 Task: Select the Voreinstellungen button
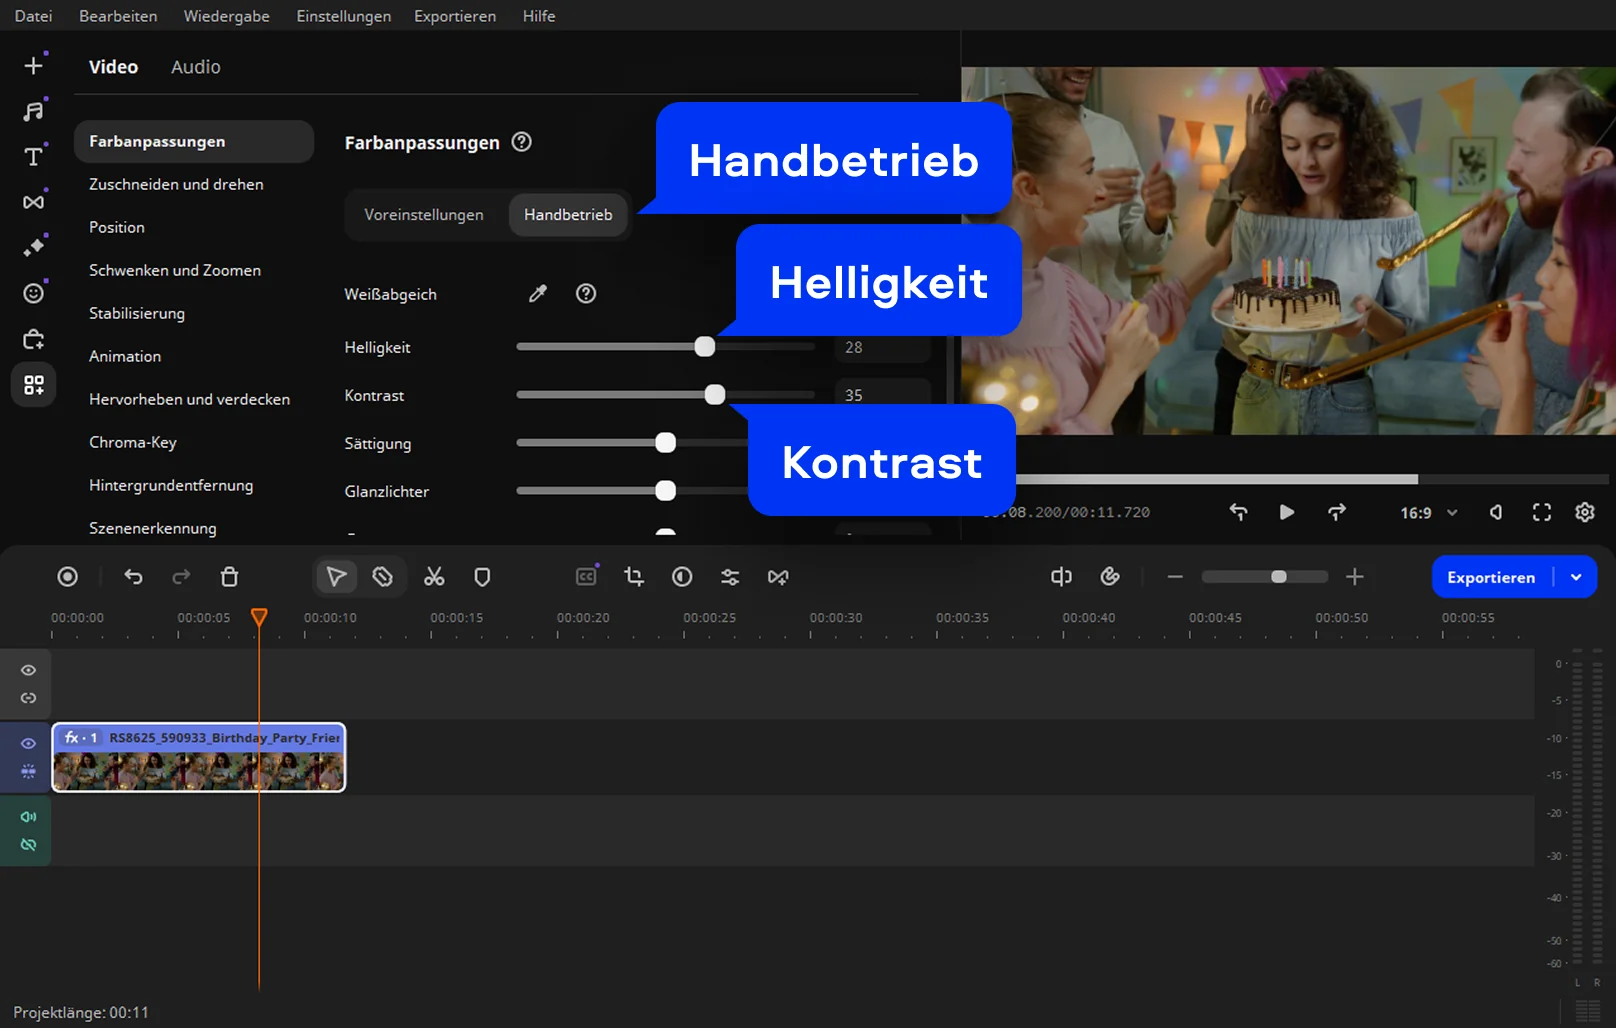point(424,215)
